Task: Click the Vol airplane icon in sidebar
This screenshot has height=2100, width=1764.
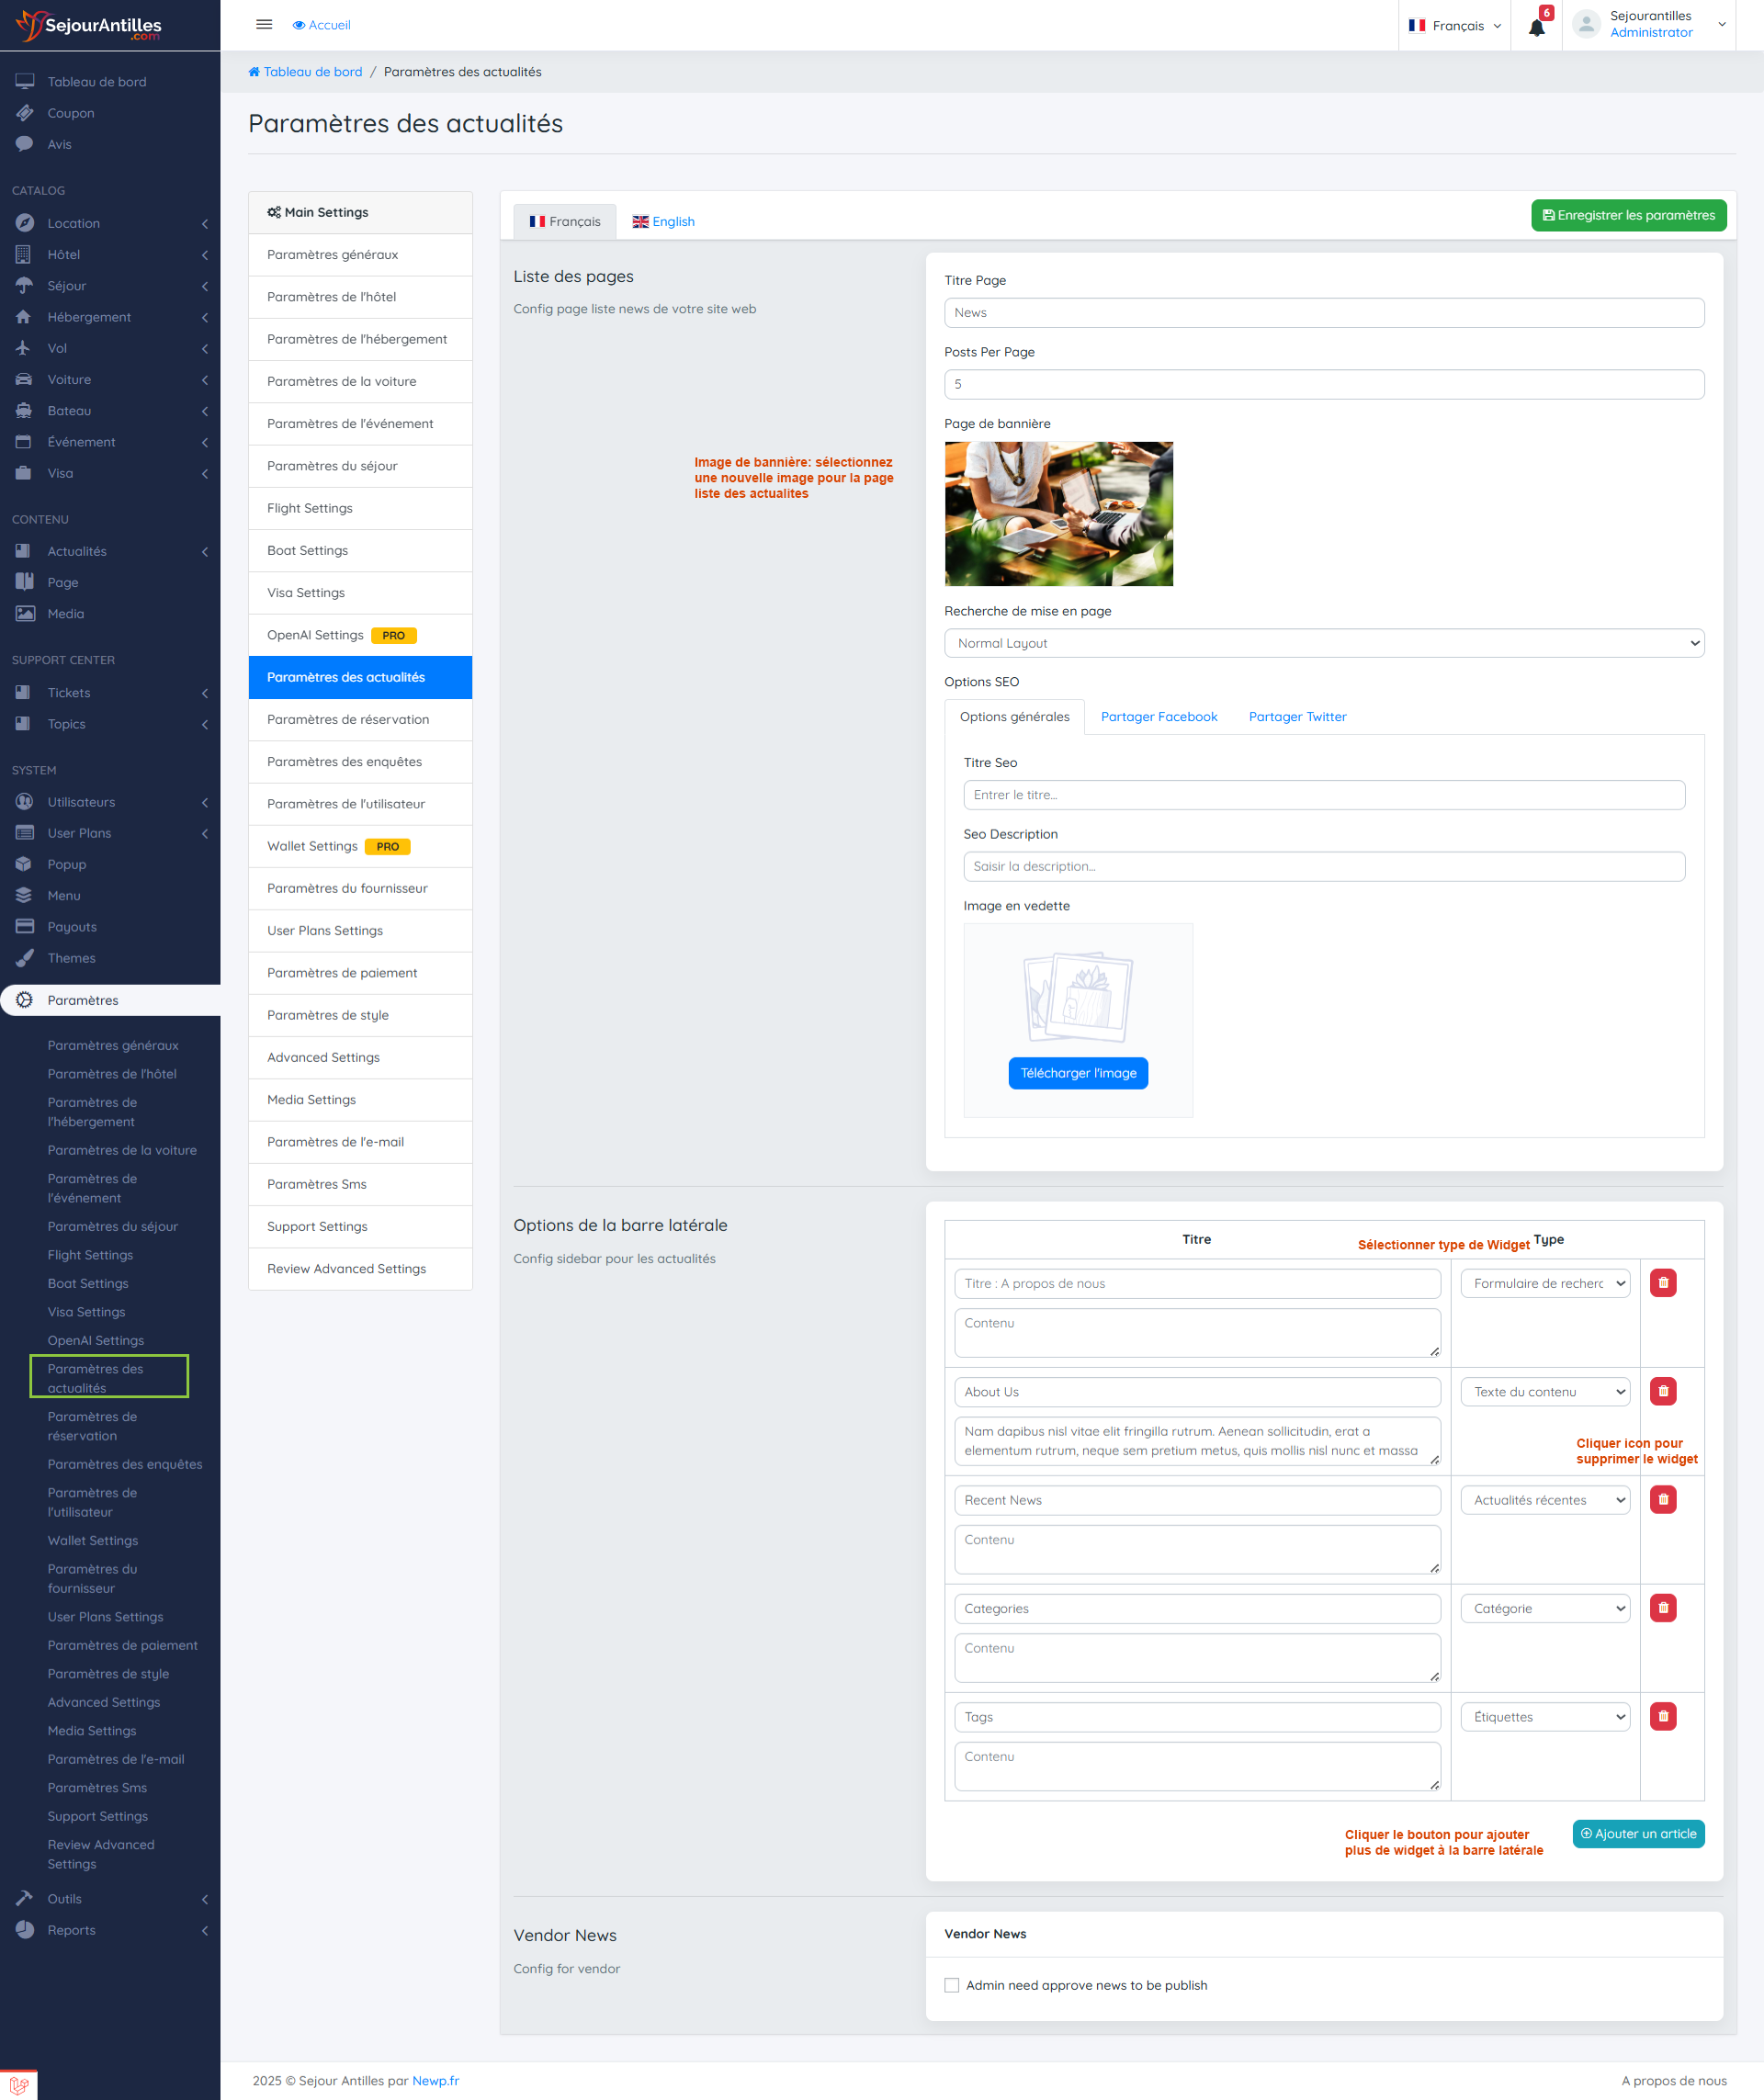Action: pos(24,348)
